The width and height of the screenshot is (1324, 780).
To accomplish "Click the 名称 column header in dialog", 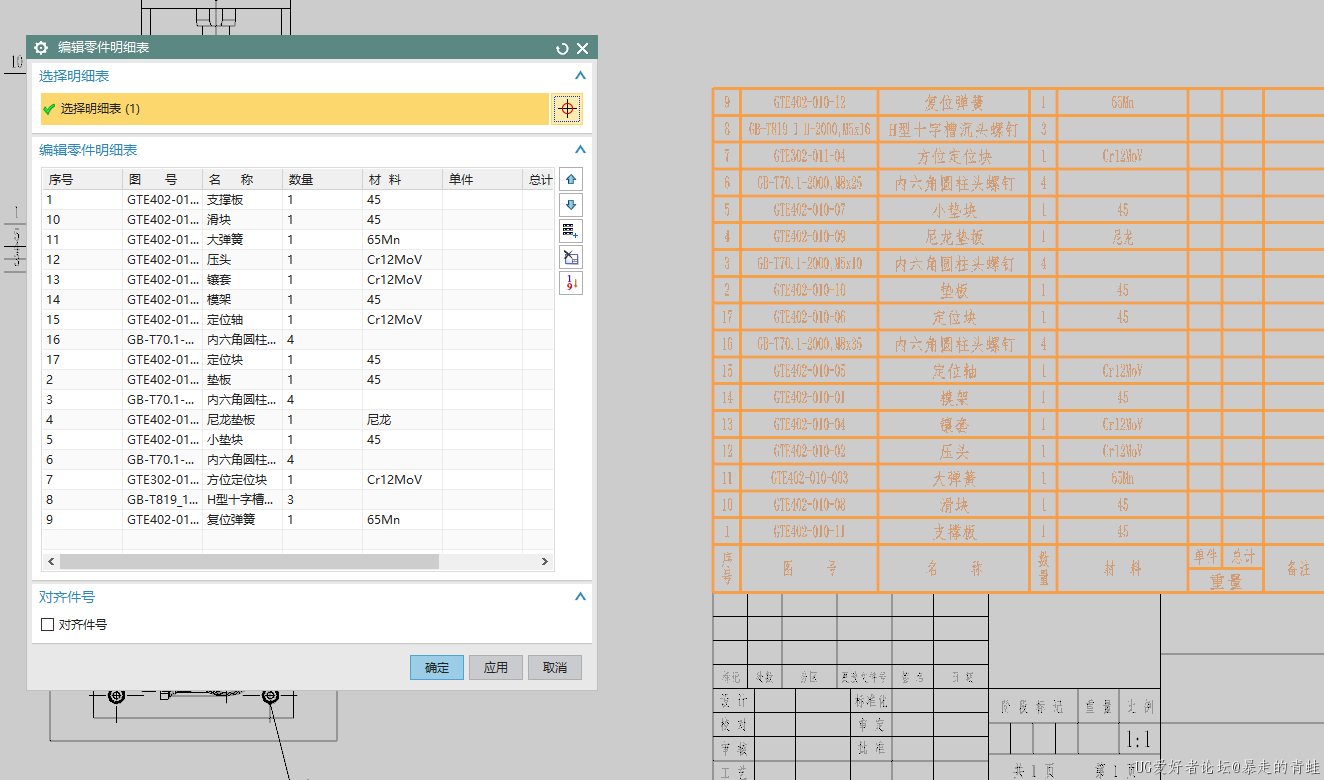I will pyautogui.click(x=242, y=180).
